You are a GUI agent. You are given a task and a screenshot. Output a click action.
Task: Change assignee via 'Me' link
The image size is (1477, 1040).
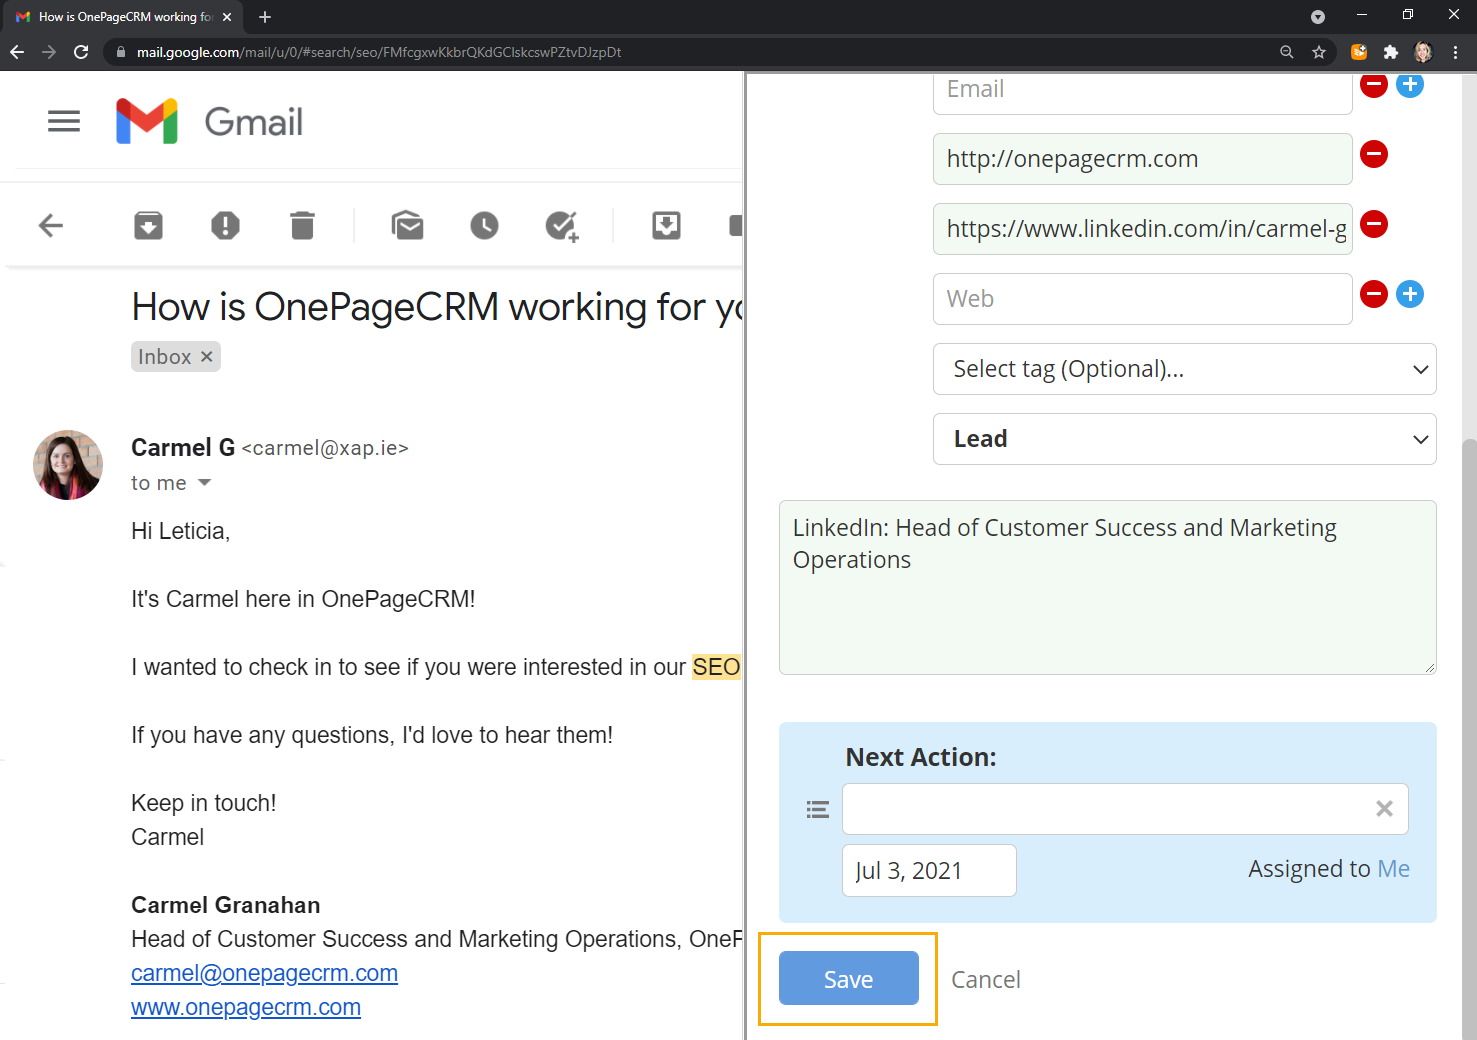coord(1393,869)
